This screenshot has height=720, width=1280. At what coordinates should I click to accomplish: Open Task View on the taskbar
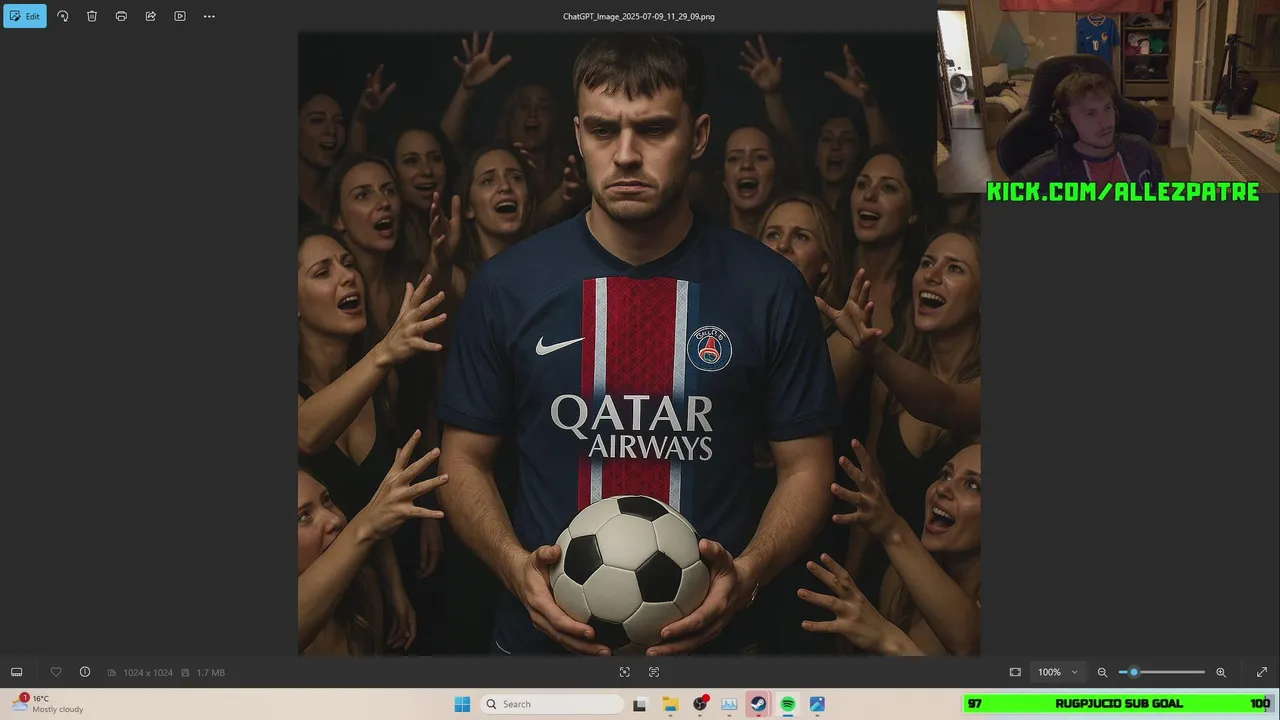tap(640, 704)
